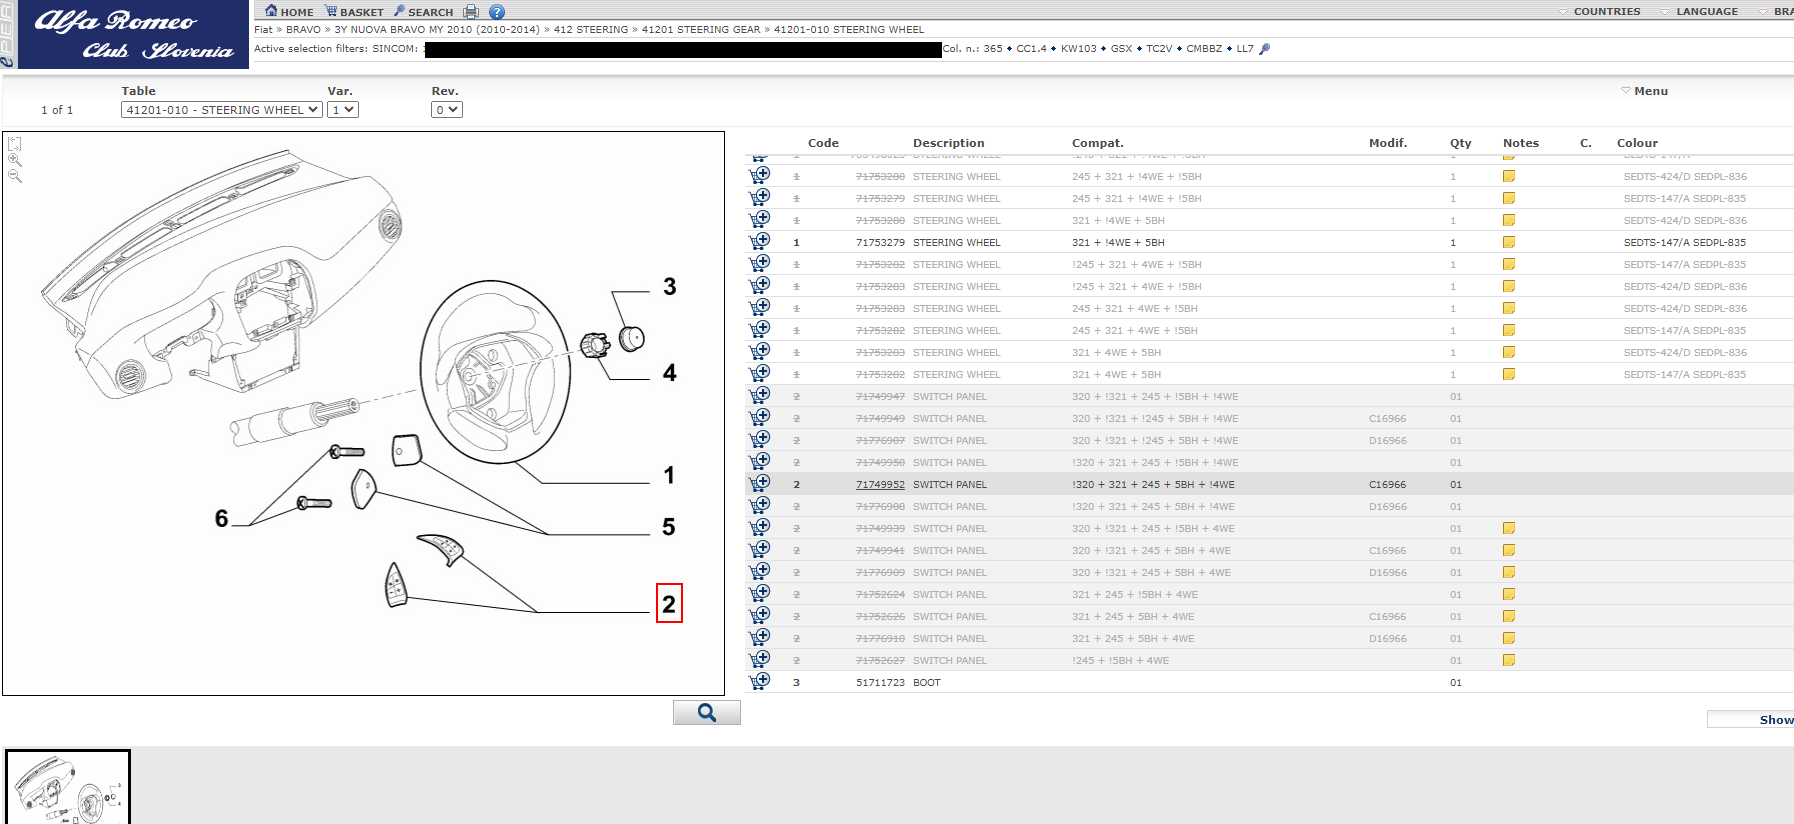Expand the Language menu
This screenshot has width=1794, height=824.
click(1699, 12)
